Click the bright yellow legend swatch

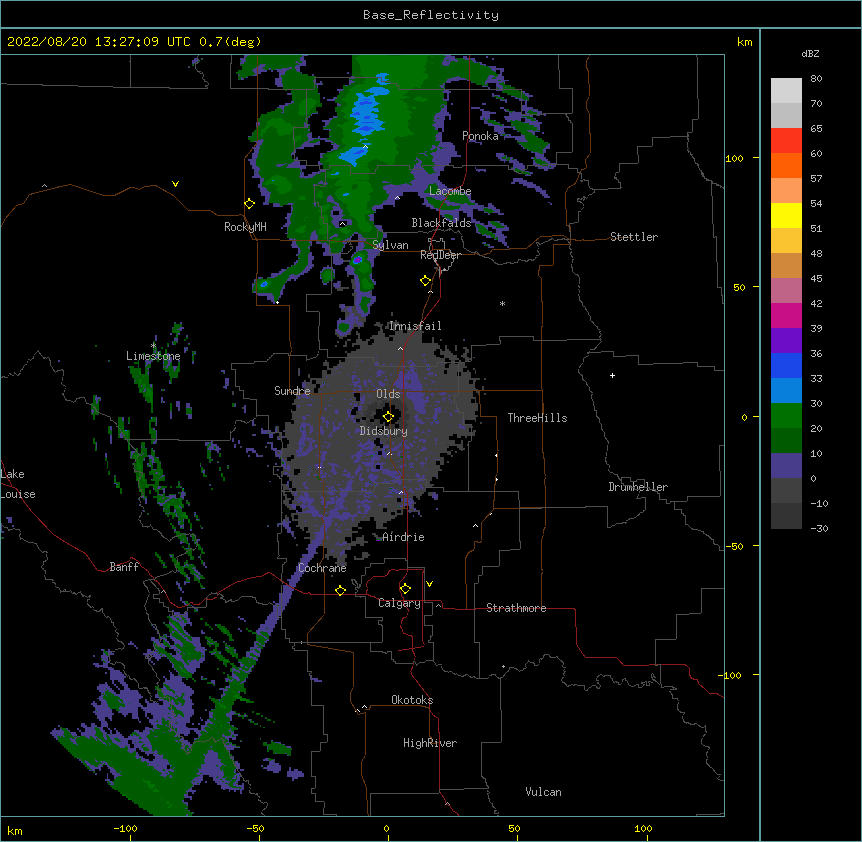[x=786, y=215]
